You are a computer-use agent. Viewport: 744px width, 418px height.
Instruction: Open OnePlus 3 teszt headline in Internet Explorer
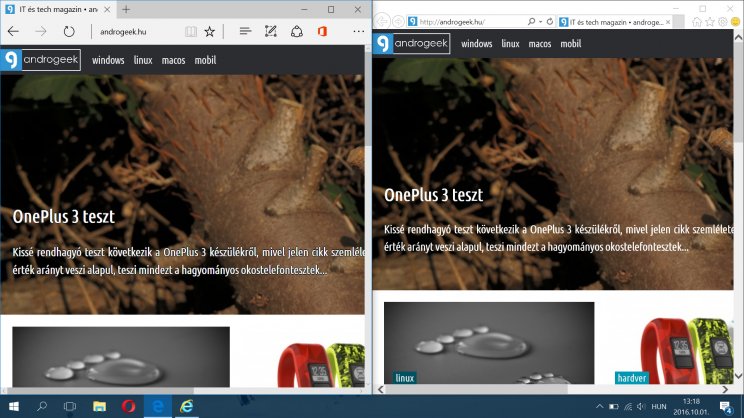point(433,195)
